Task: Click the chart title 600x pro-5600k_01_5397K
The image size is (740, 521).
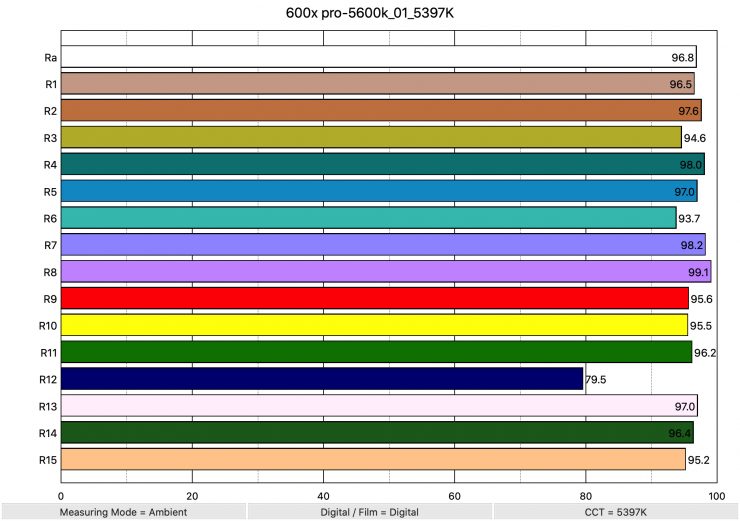Action: coord(369,13)
